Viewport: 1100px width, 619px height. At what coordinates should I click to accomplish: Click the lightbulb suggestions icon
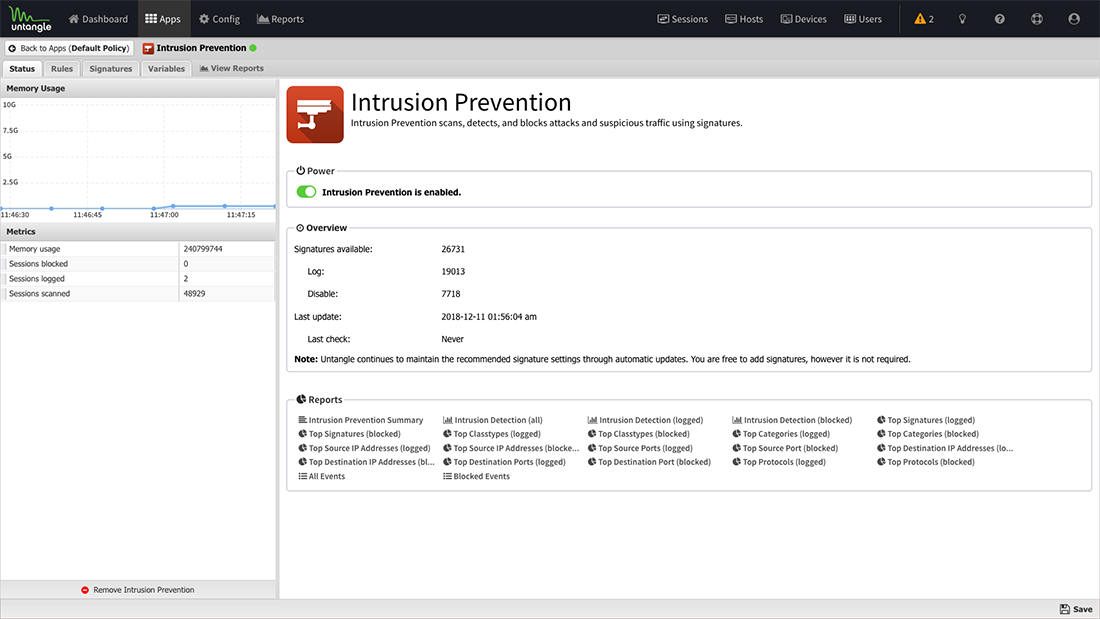(x=962, y=19)
